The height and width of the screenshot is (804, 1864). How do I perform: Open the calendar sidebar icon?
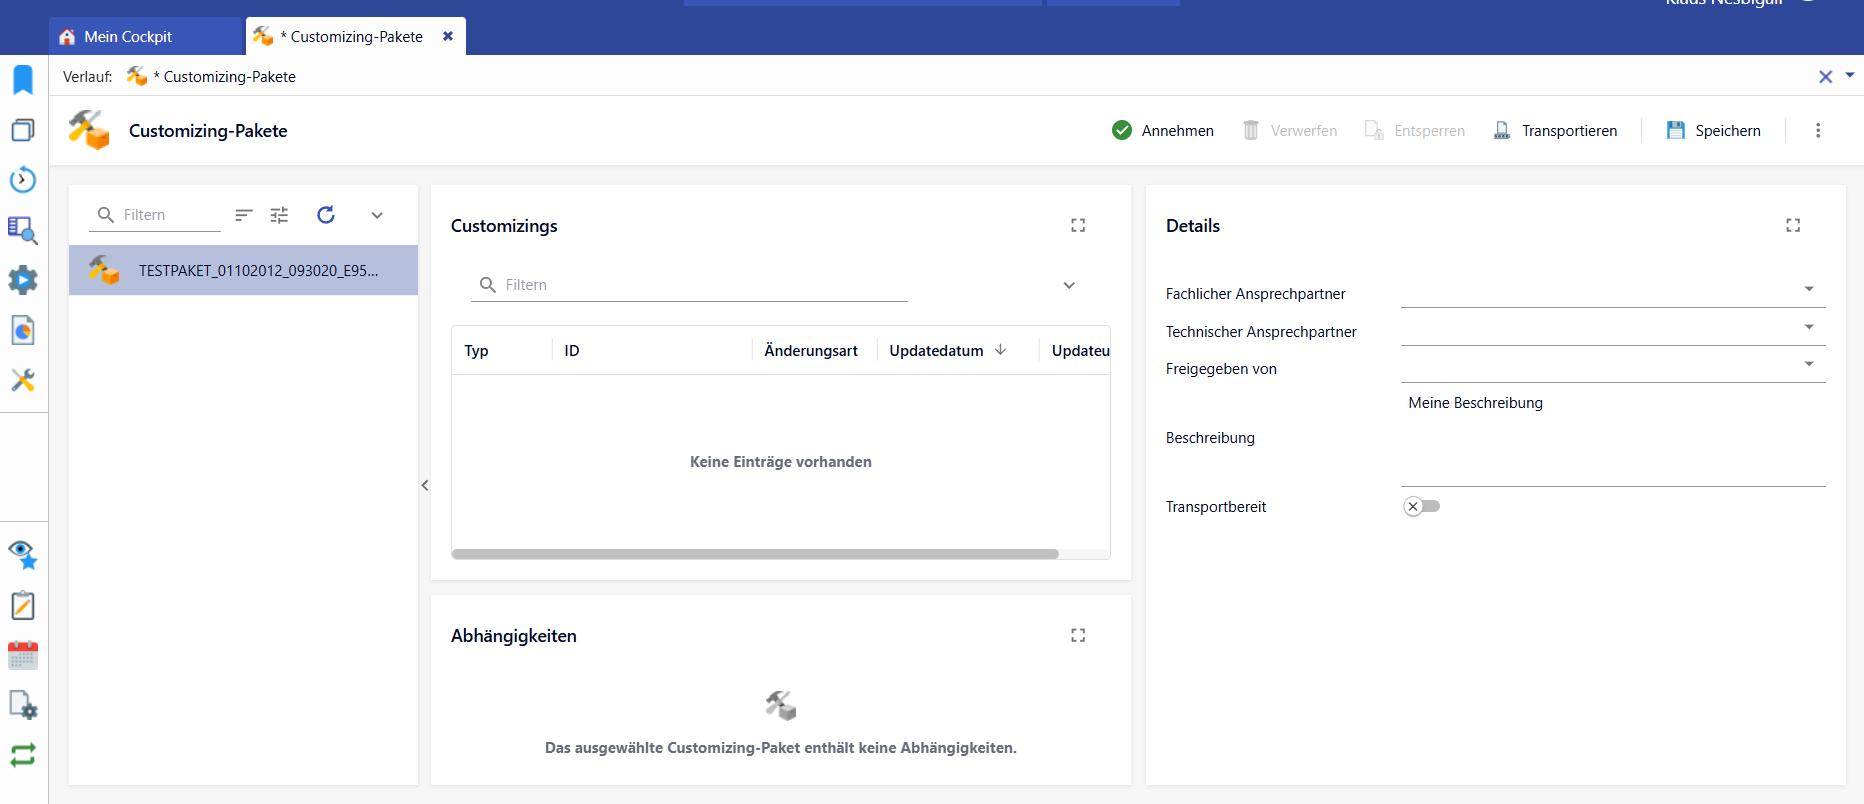click(23, 655)
